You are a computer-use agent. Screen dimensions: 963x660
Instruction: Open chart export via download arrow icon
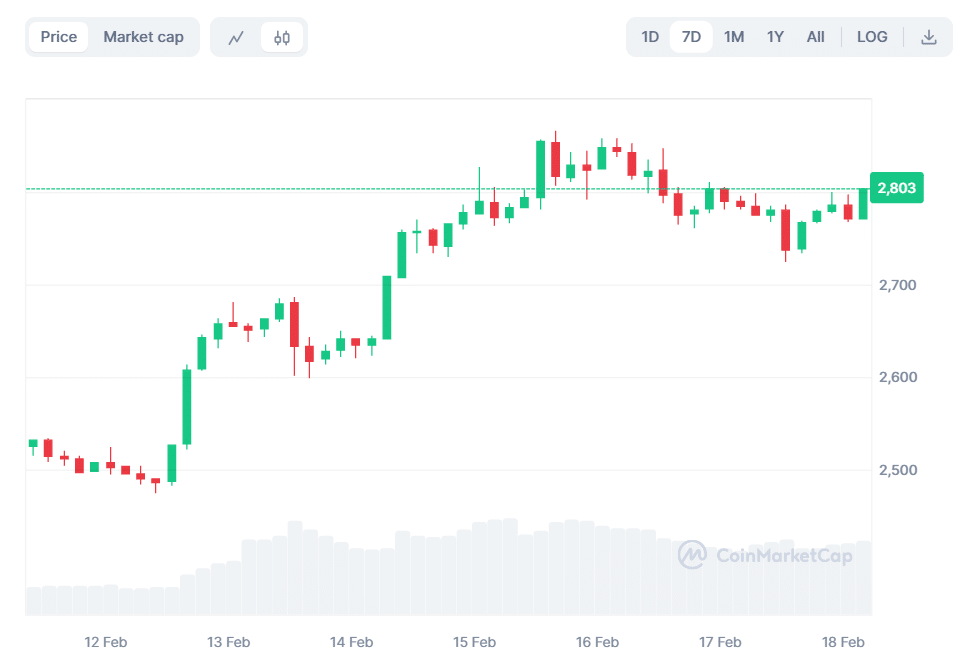929,36
